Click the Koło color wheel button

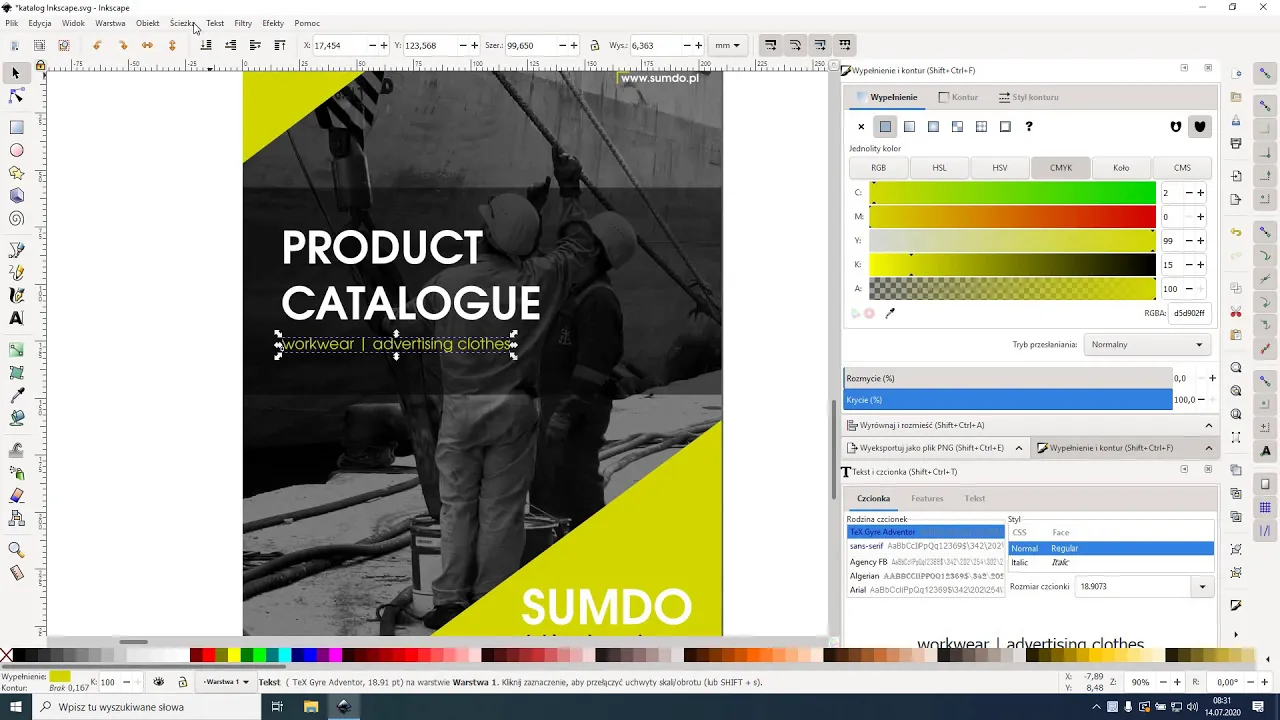coord(1121,168)
